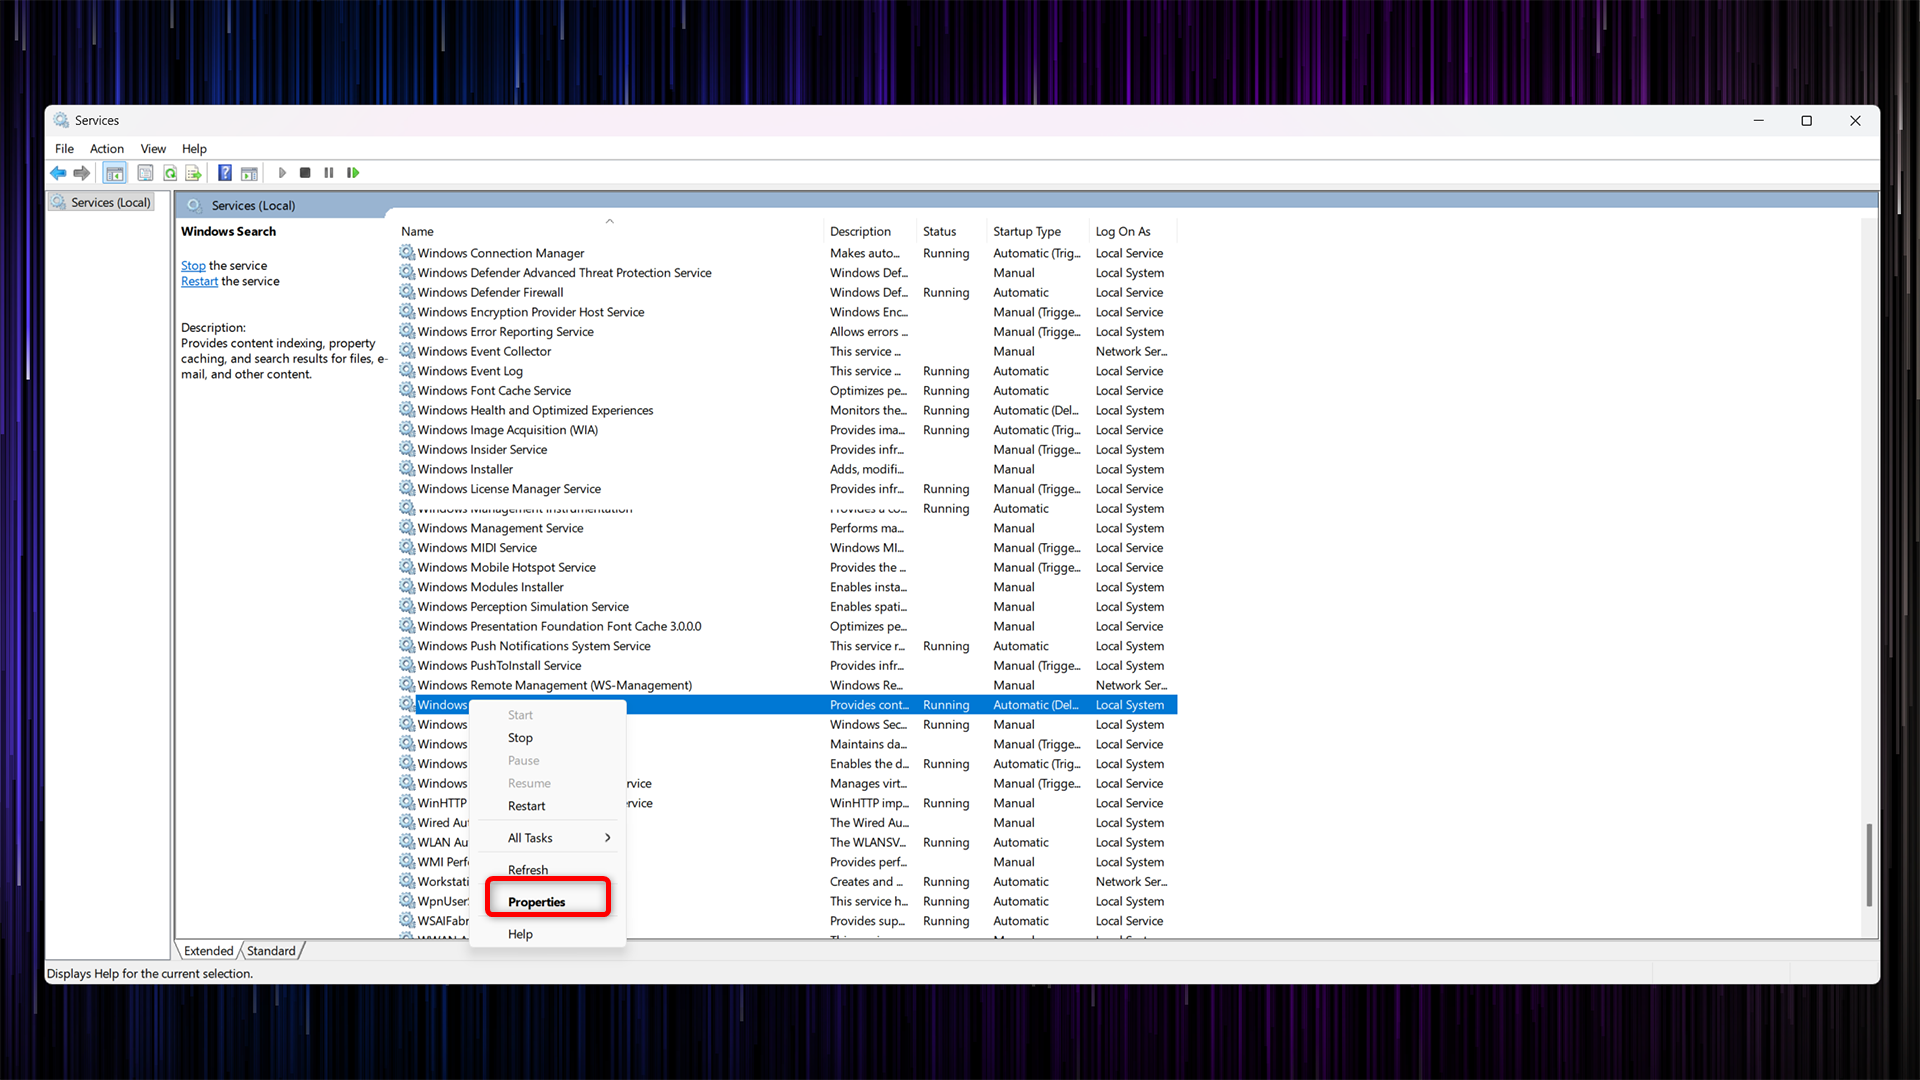The height and width of the screenshot is (1080, 1920).
Task: Select Windows Encryption Provider Host Service
Action: [x=787, y=312]
